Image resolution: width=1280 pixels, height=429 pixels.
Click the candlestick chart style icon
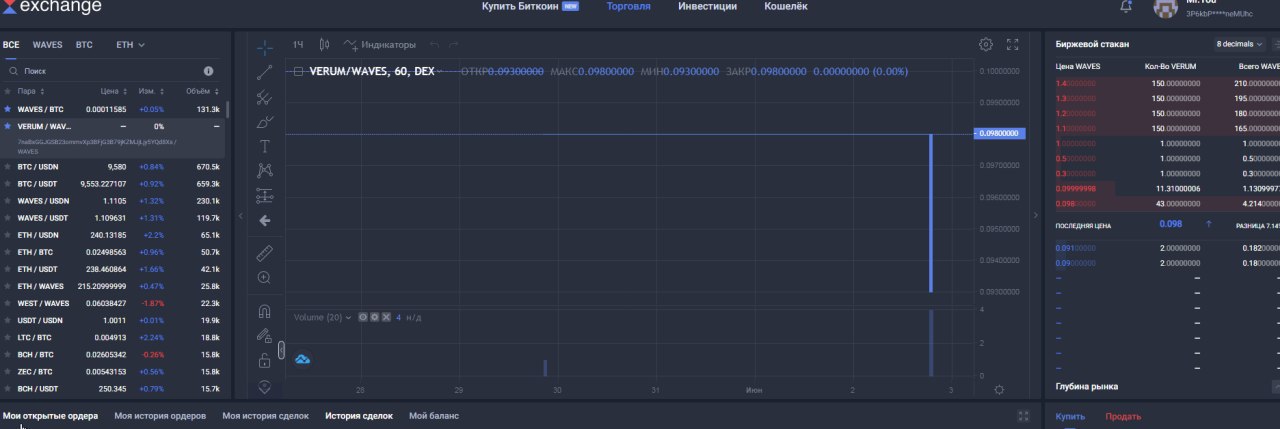(324, 44)
